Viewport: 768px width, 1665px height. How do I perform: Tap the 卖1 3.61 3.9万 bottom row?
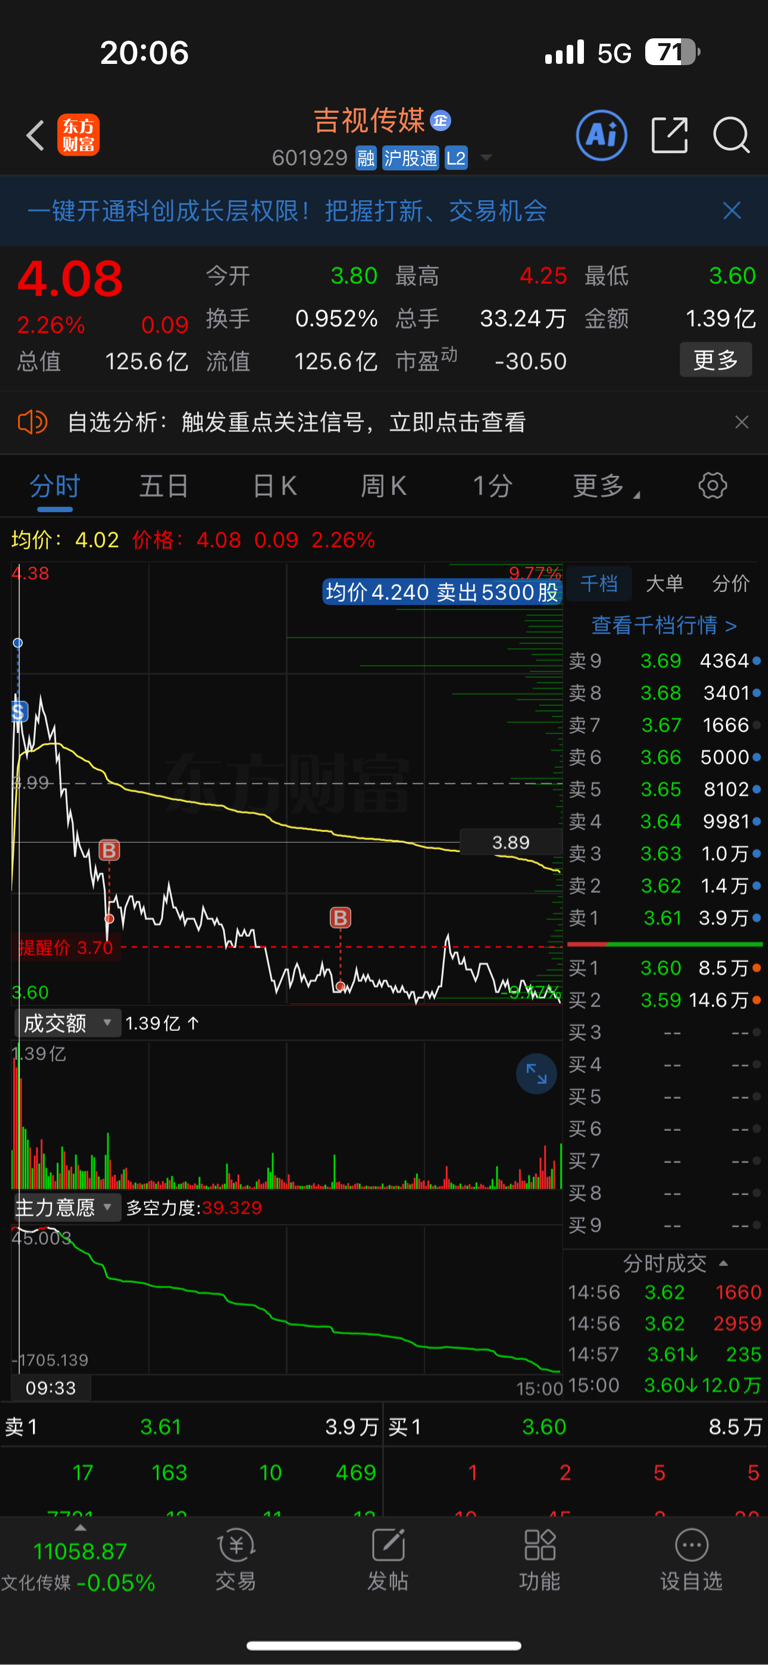point(192,1427)
